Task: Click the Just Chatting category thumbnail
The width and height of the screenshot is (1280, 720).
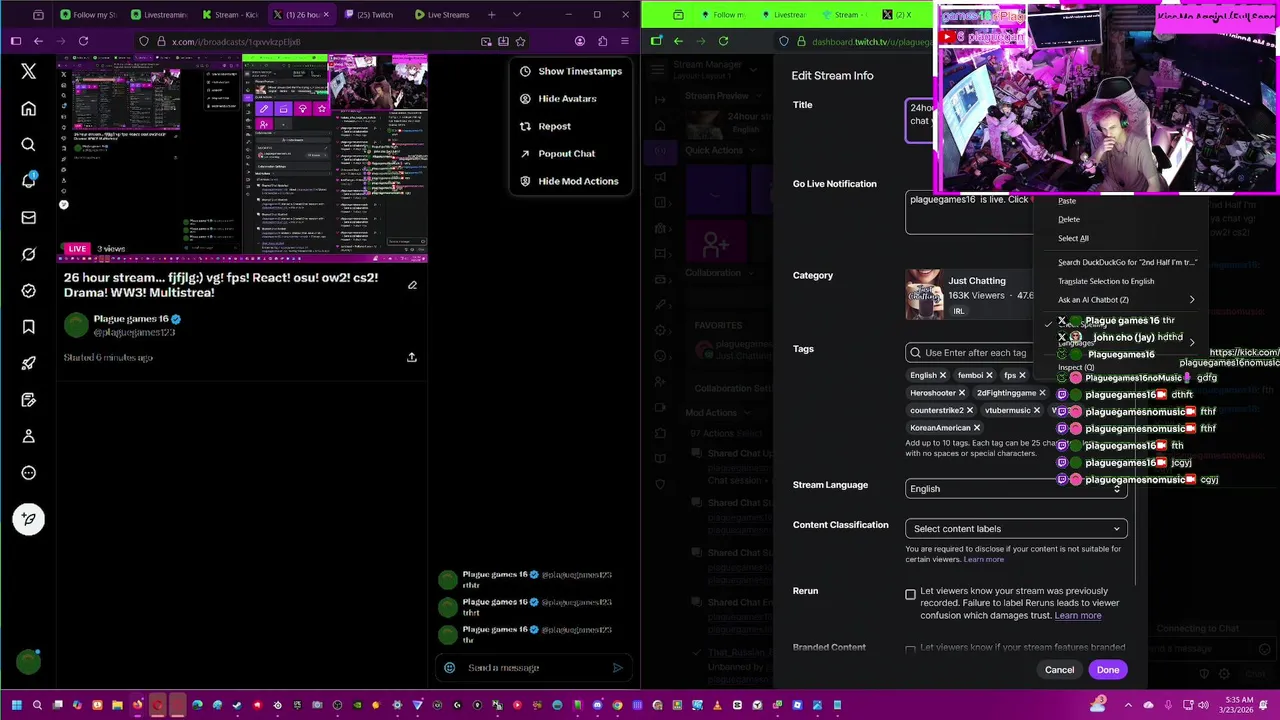Action: pyautogui.click(x=924, y=294)
